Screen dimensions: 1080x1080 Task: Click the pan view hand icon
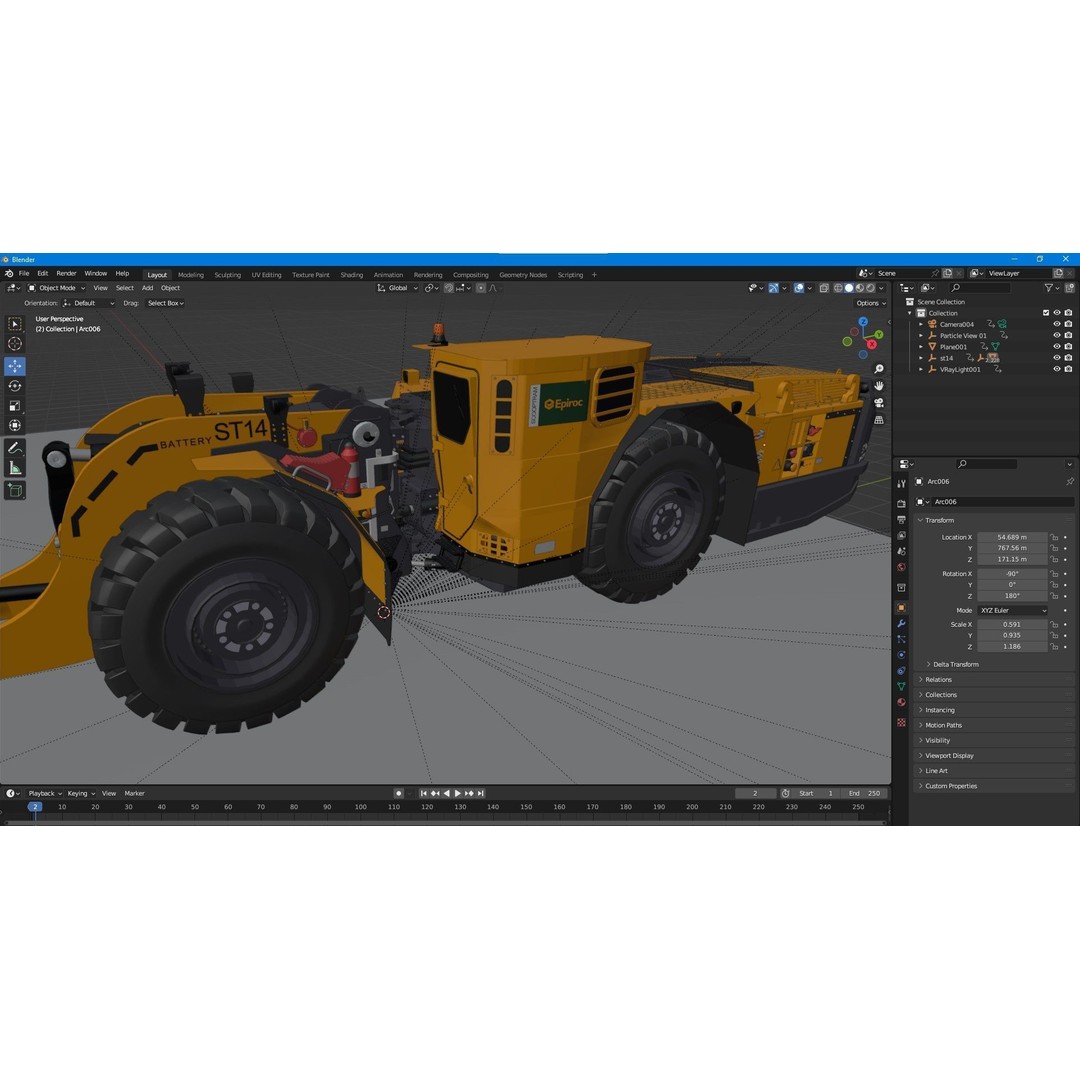pyautogui.click(x=879, y=386)
